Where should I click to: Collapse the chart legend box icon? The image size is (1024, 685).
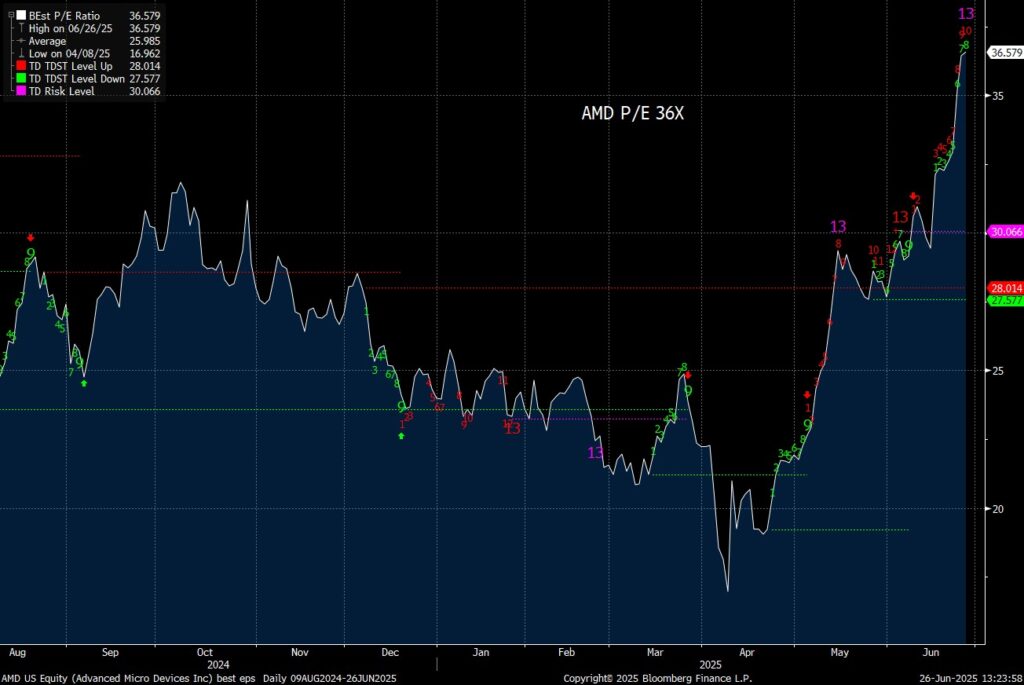point(10,15)
